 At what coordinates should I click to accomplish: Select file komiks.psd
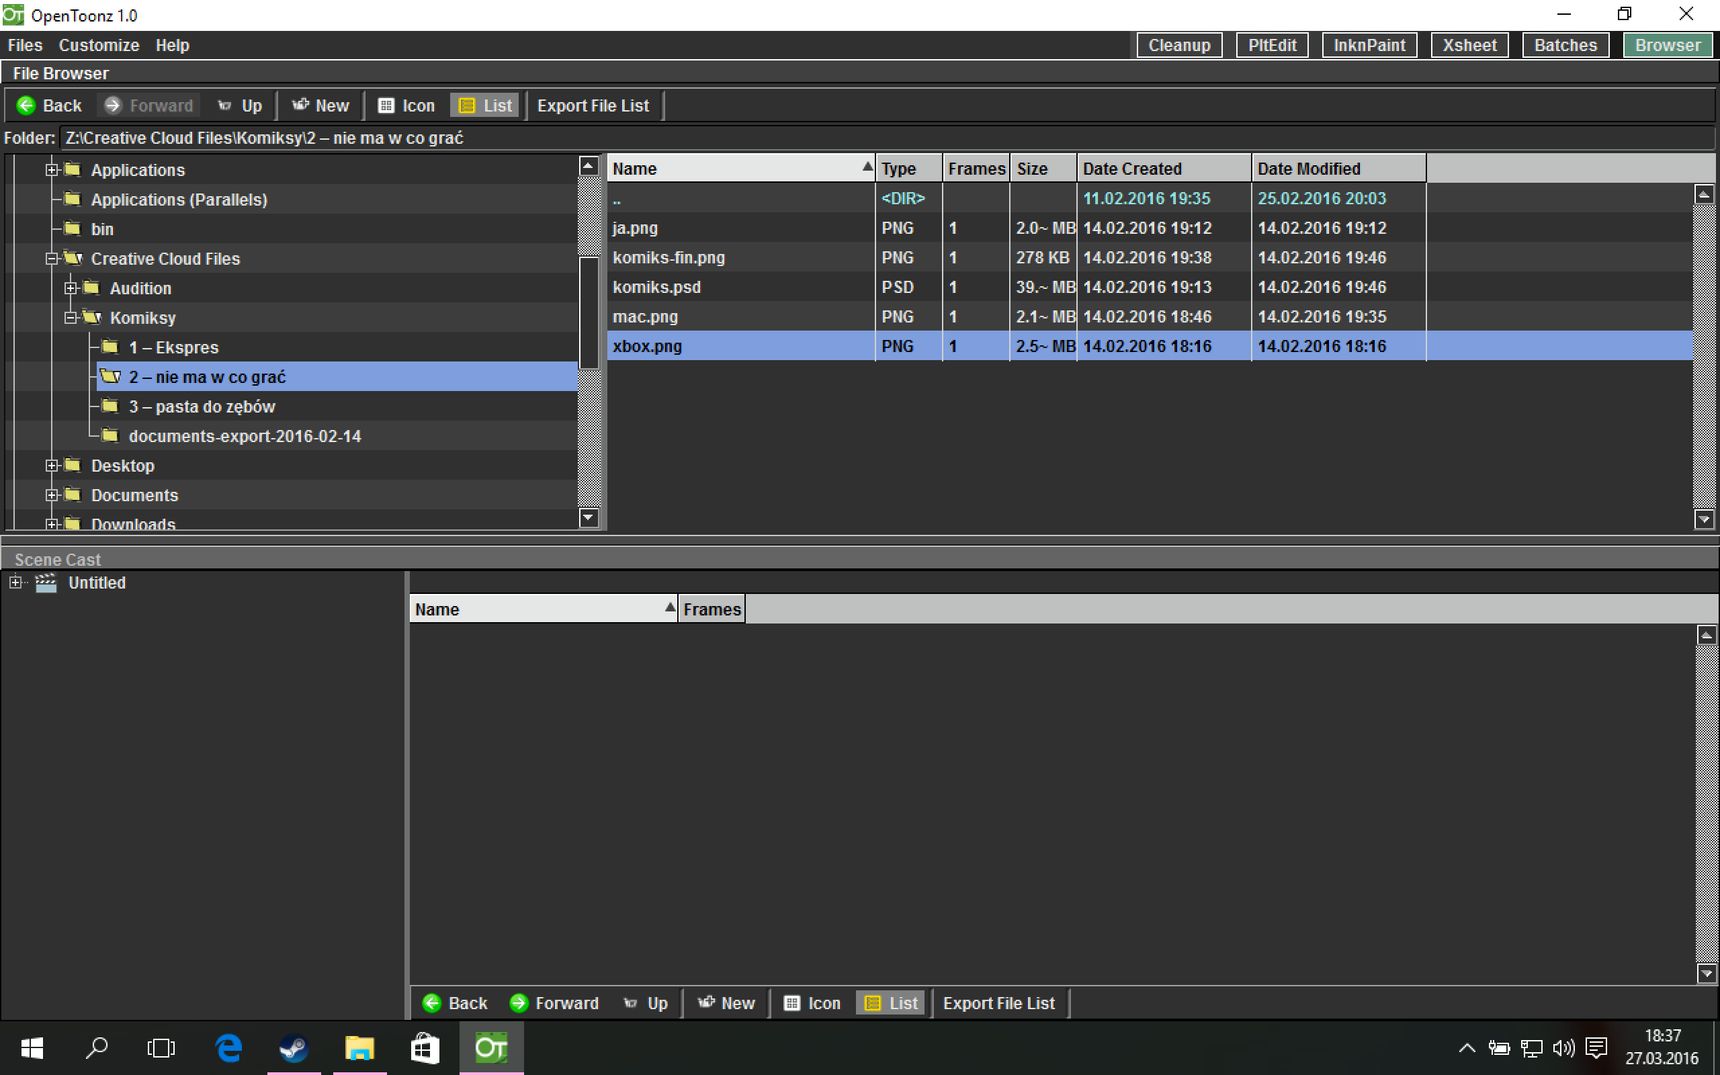pos(1150,287)
